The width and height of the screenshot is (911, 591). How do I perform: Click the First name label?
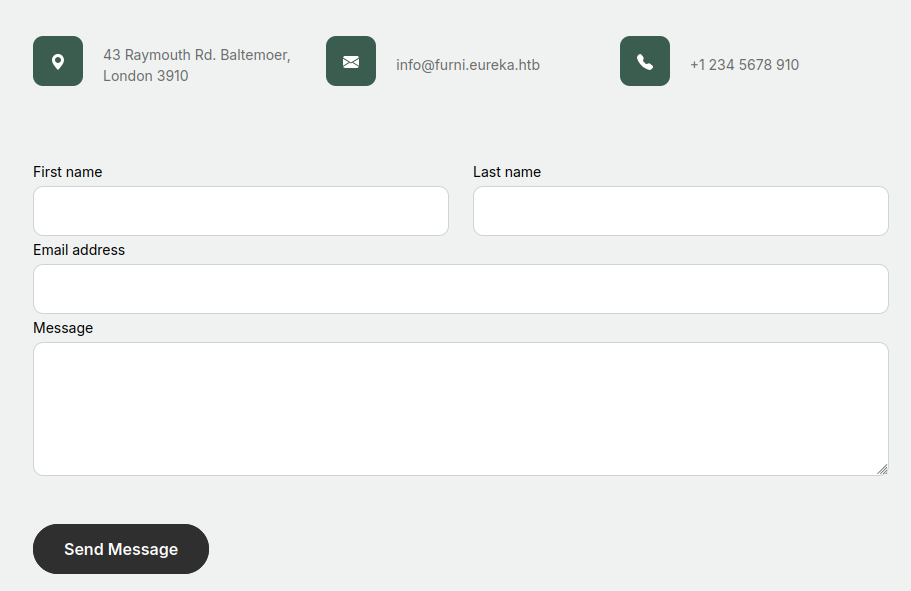click(67, 172)
